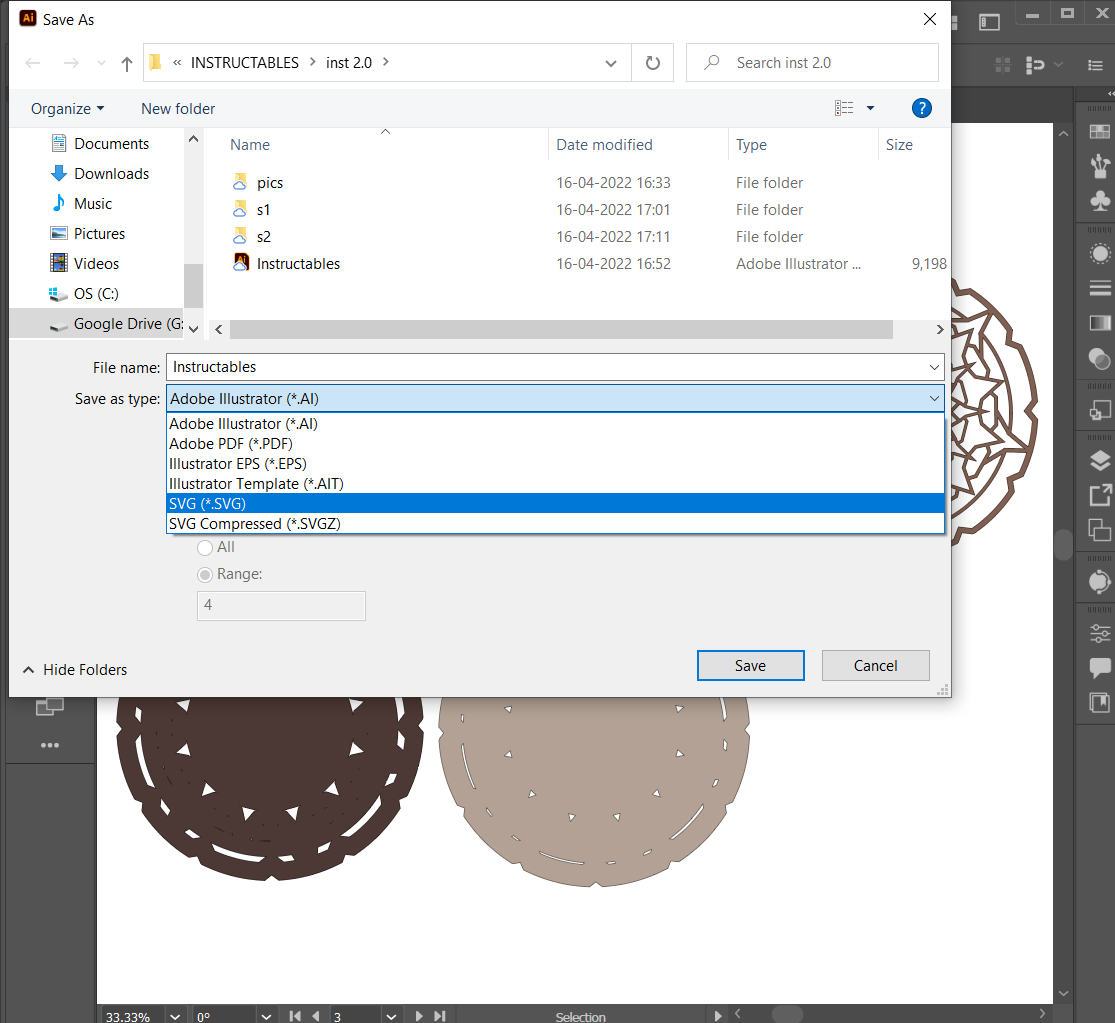
Task: Open the list menu icon at top right
Action: (x=1095, y=65)
